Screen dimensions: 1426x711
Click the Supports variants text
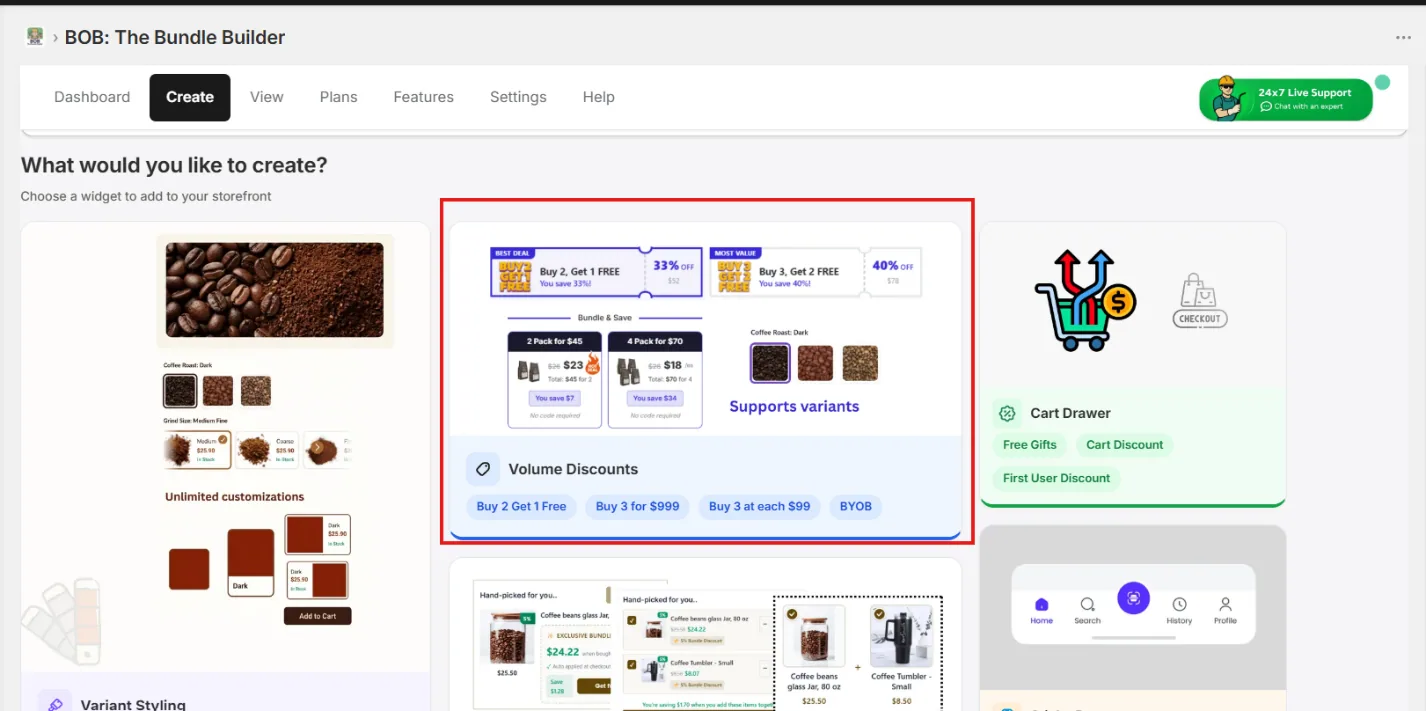point(794,406)
